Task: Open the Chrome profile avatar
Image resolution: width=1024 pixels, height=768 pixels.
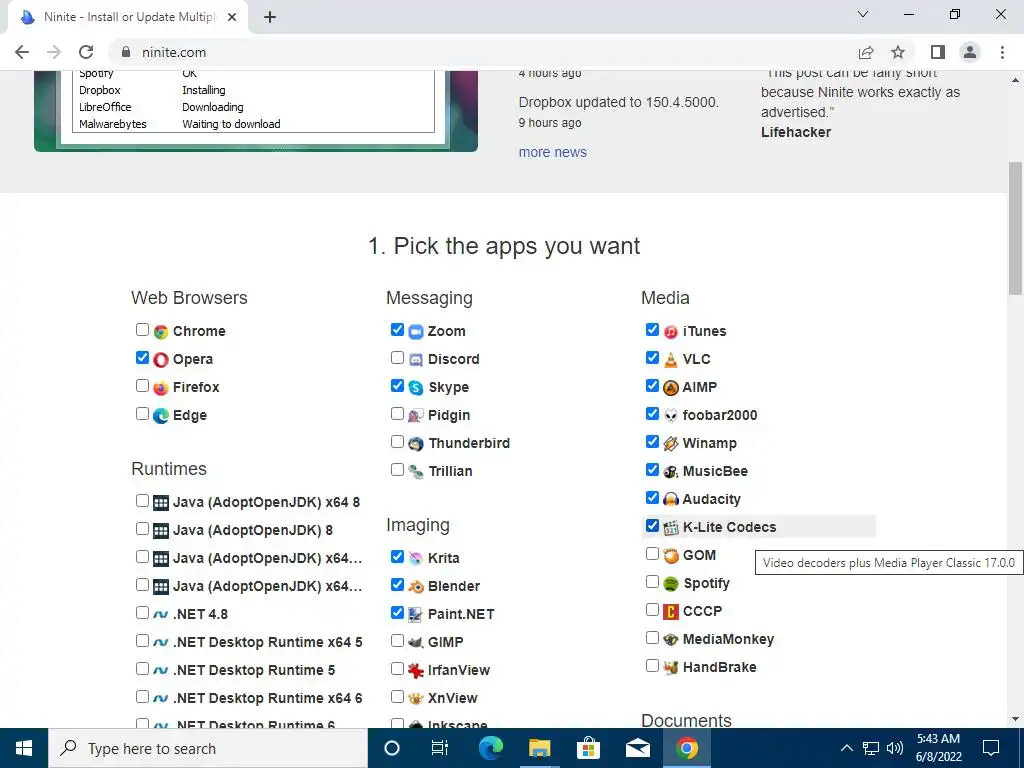Action: (x=970, y=52)
